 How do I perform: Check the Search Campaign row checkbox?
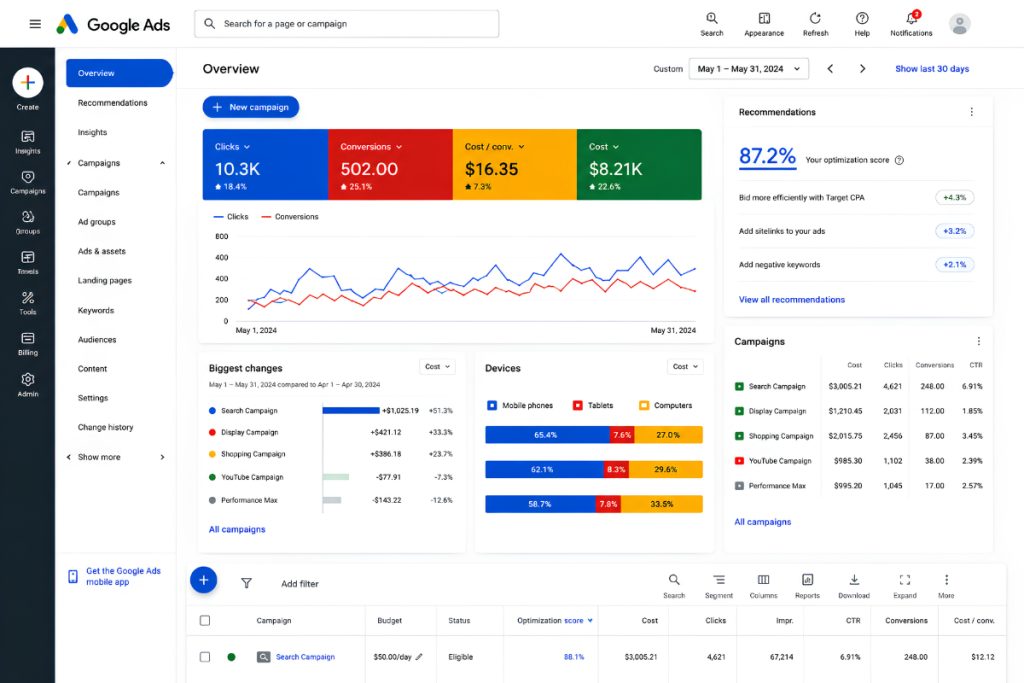[205, 657]
